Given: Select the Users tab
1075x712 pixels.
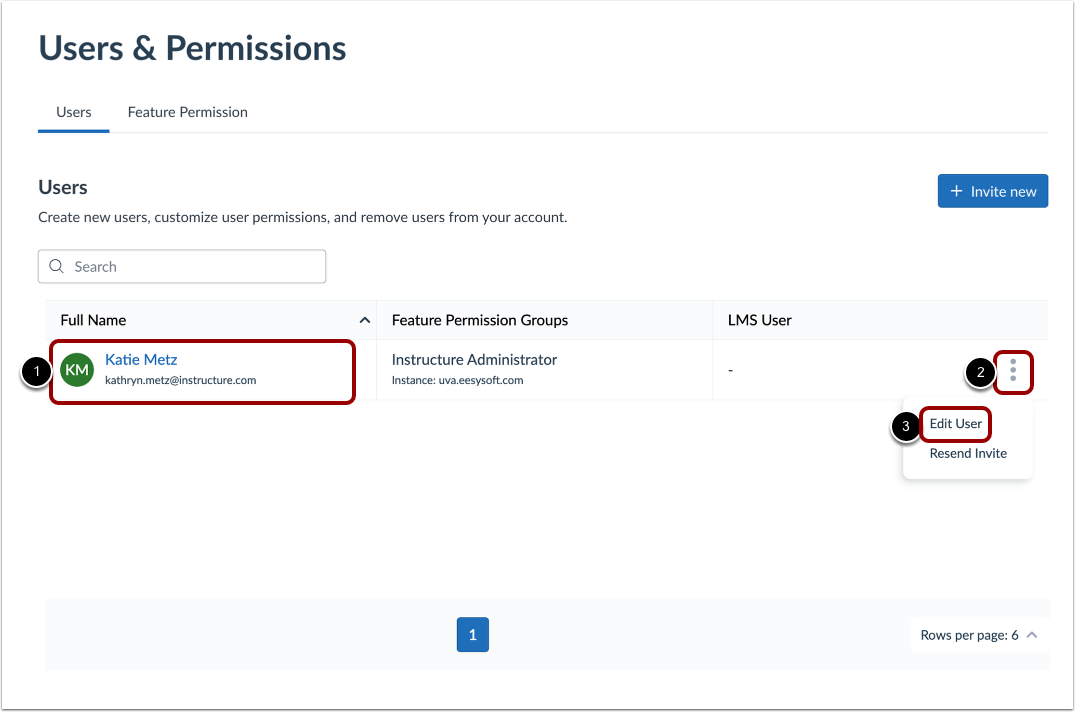Looking at the screenshot, I should 73,112.
